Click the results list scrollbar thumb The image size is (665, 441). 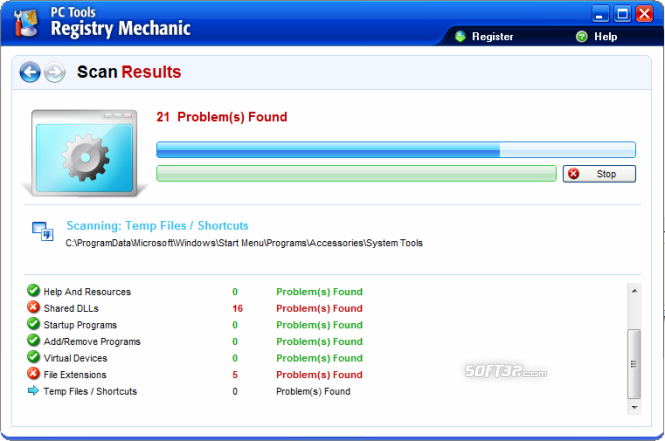[634, 364]
